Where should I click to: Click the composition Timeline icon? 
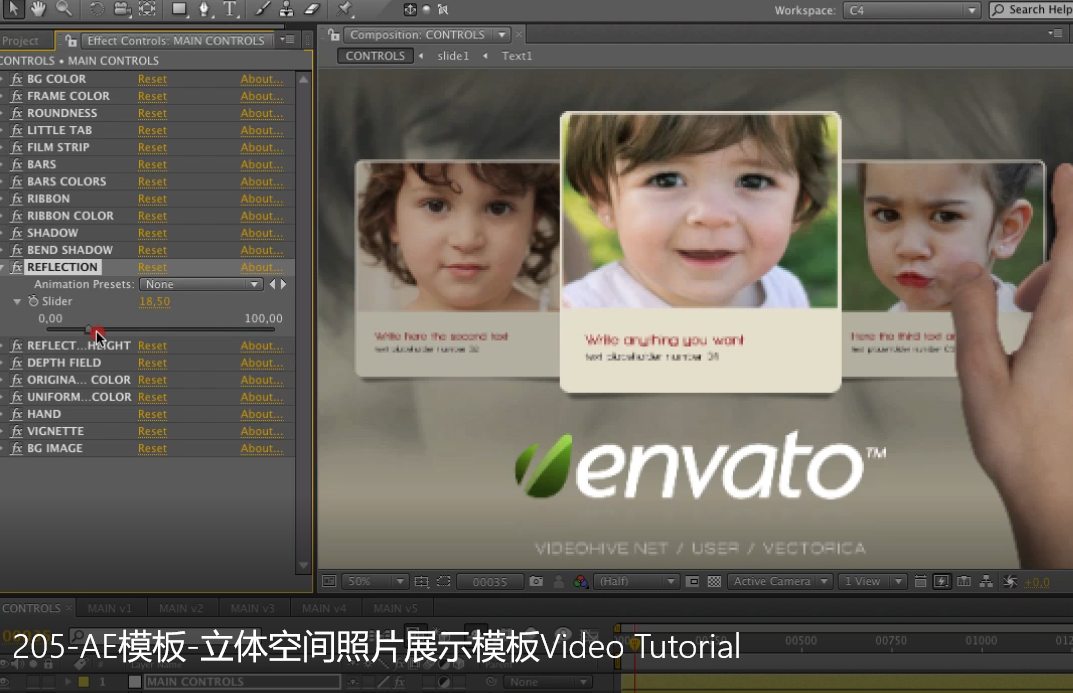click(964, 581)
